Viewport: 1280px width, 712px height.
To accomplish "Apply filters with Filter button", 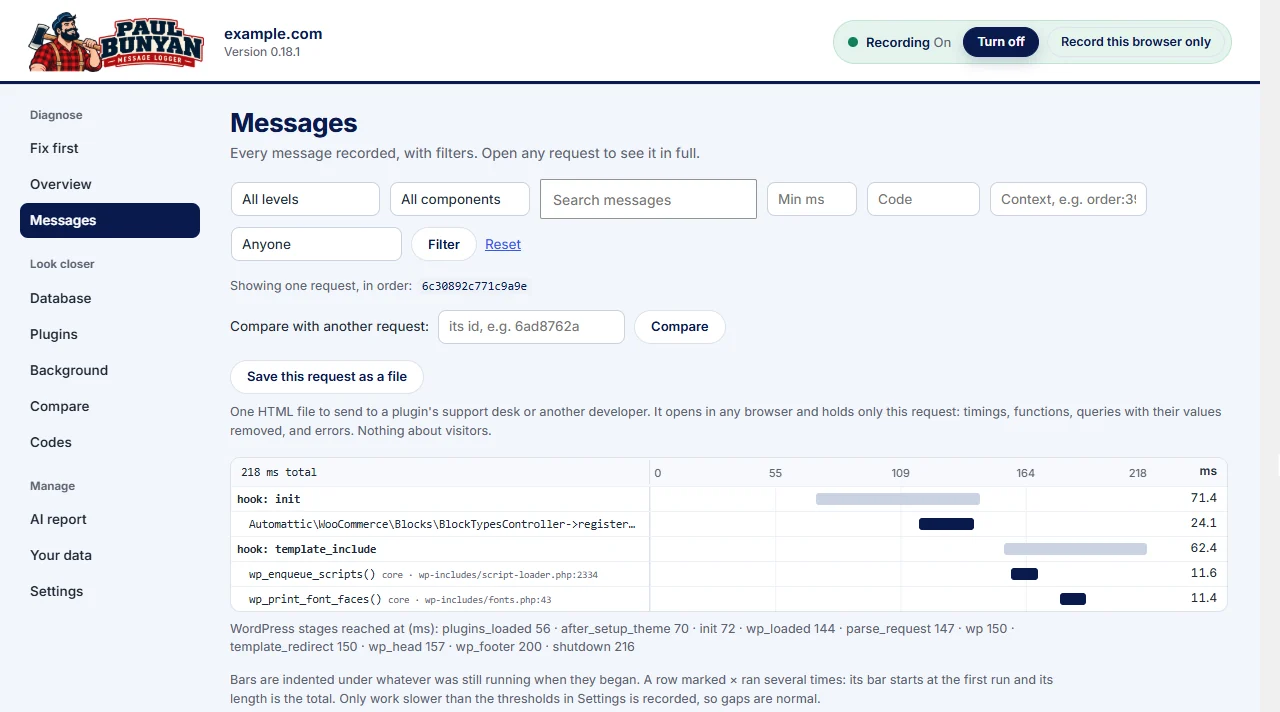I will tap(444, 244).
